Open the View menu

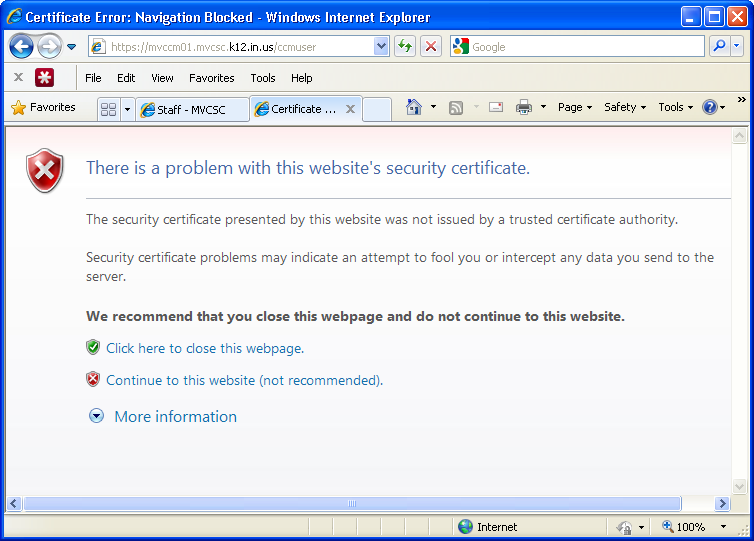click(x=162, y=78)
